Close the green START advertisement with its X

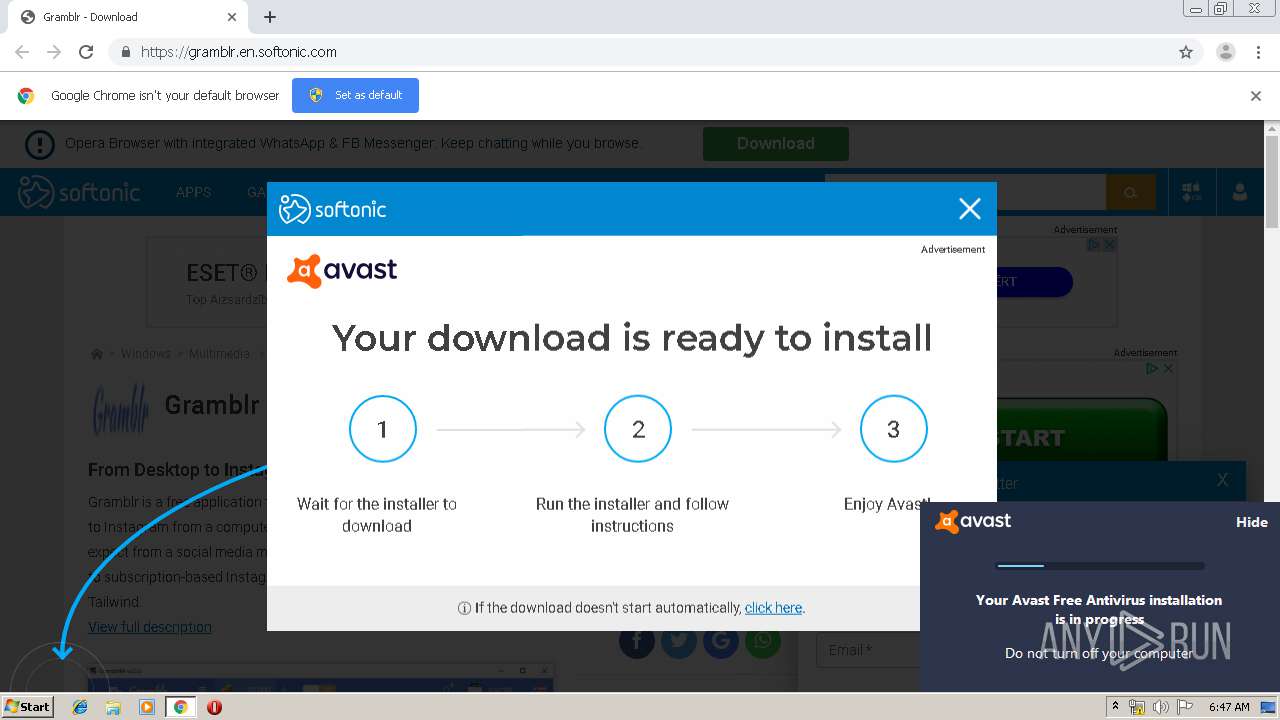pyautogui.click(x=1167, y=368)
